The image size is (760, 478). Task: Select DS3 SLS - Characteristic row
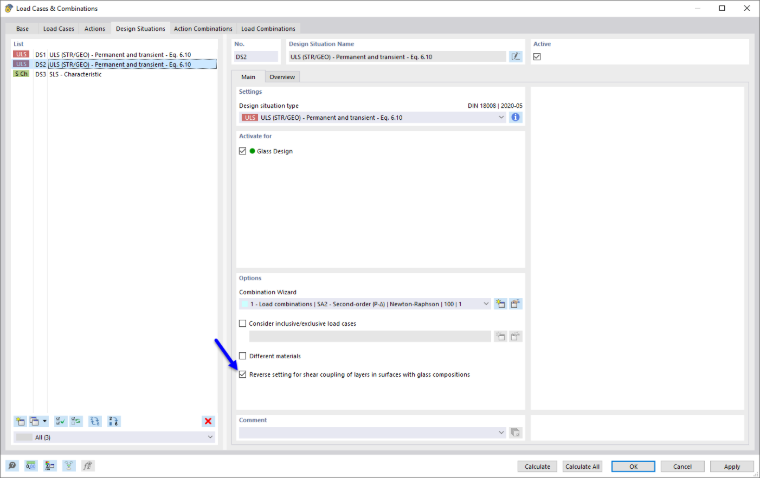(x=114, y=74)
